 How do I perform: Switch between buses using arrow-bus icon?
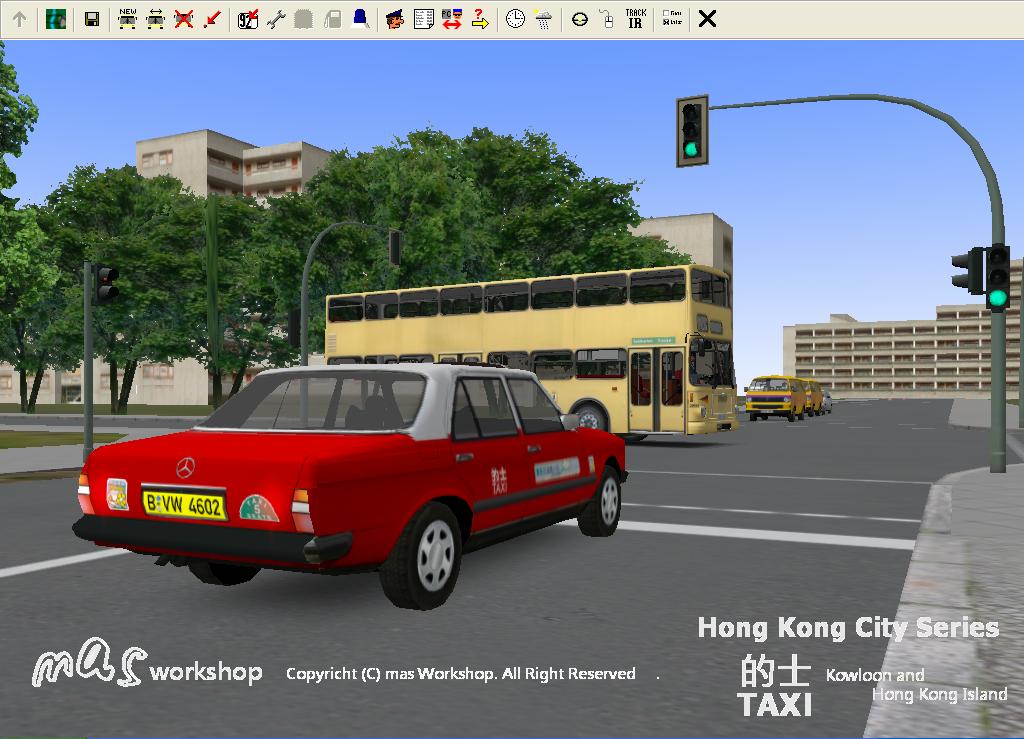pos(155,20)
